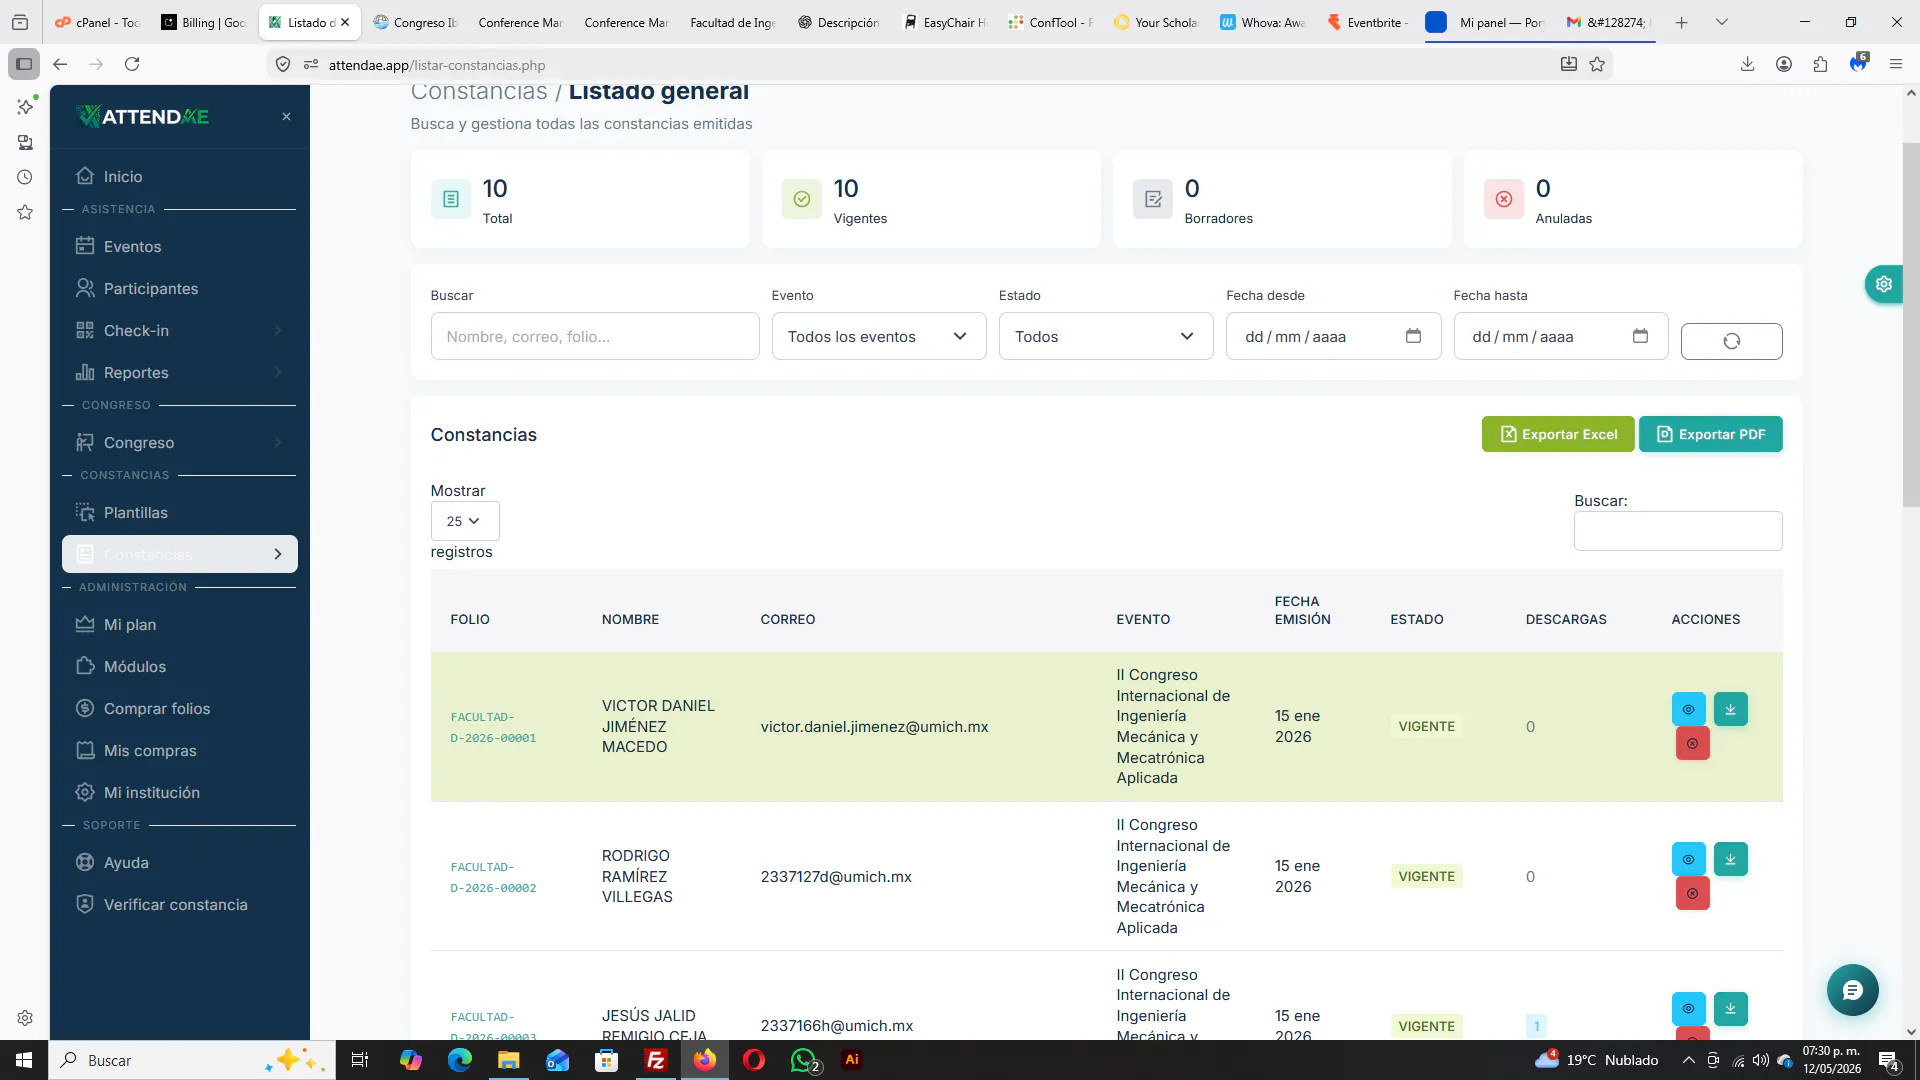Bookmark this page with star icon
1920x1080 pixels.
coord(1597,64)
